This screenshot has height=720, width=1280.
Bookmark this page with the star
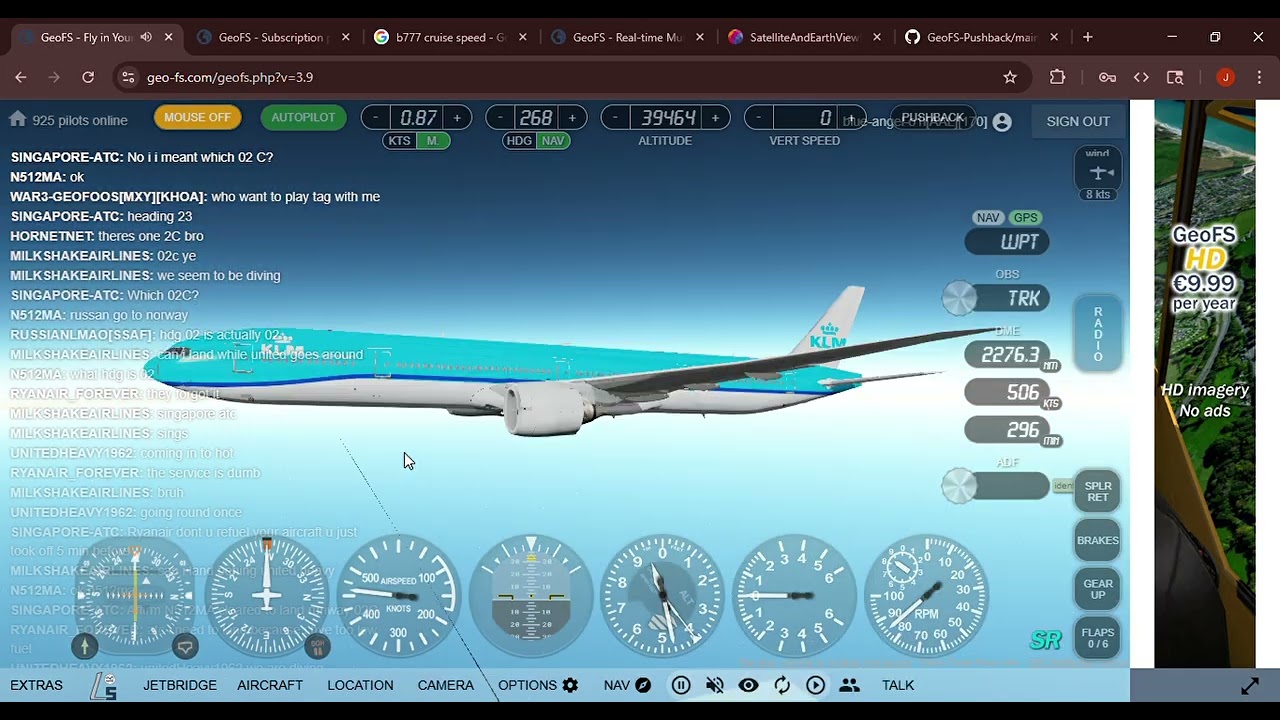coord(1010,77)
